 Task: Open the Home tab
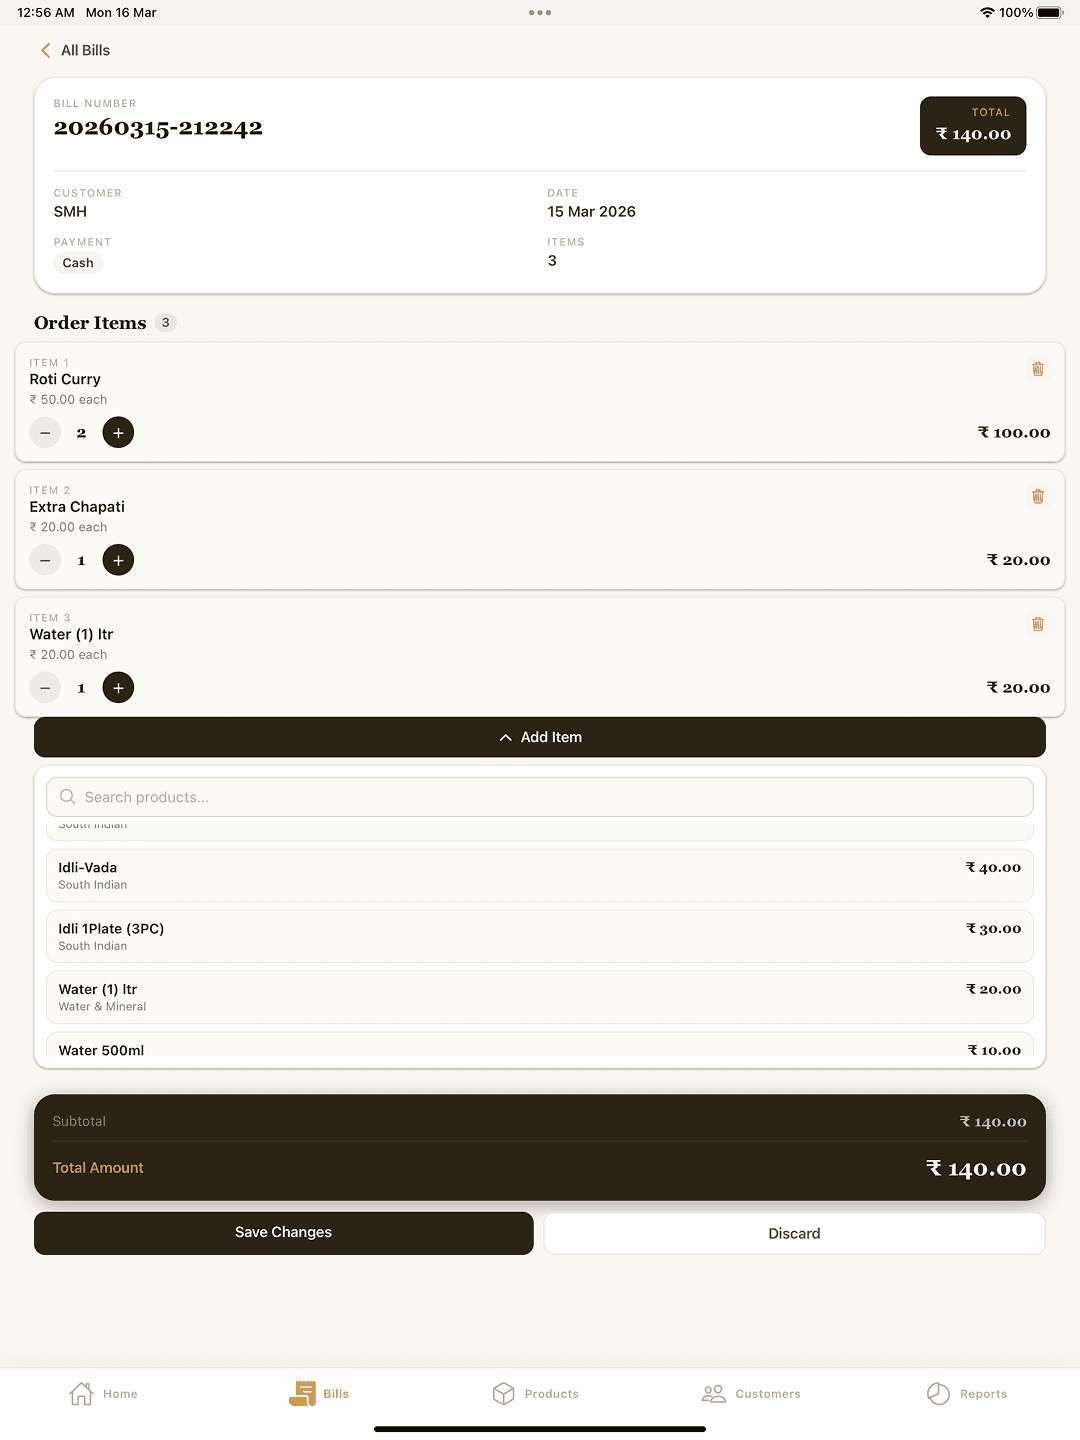click(104, 1393)
